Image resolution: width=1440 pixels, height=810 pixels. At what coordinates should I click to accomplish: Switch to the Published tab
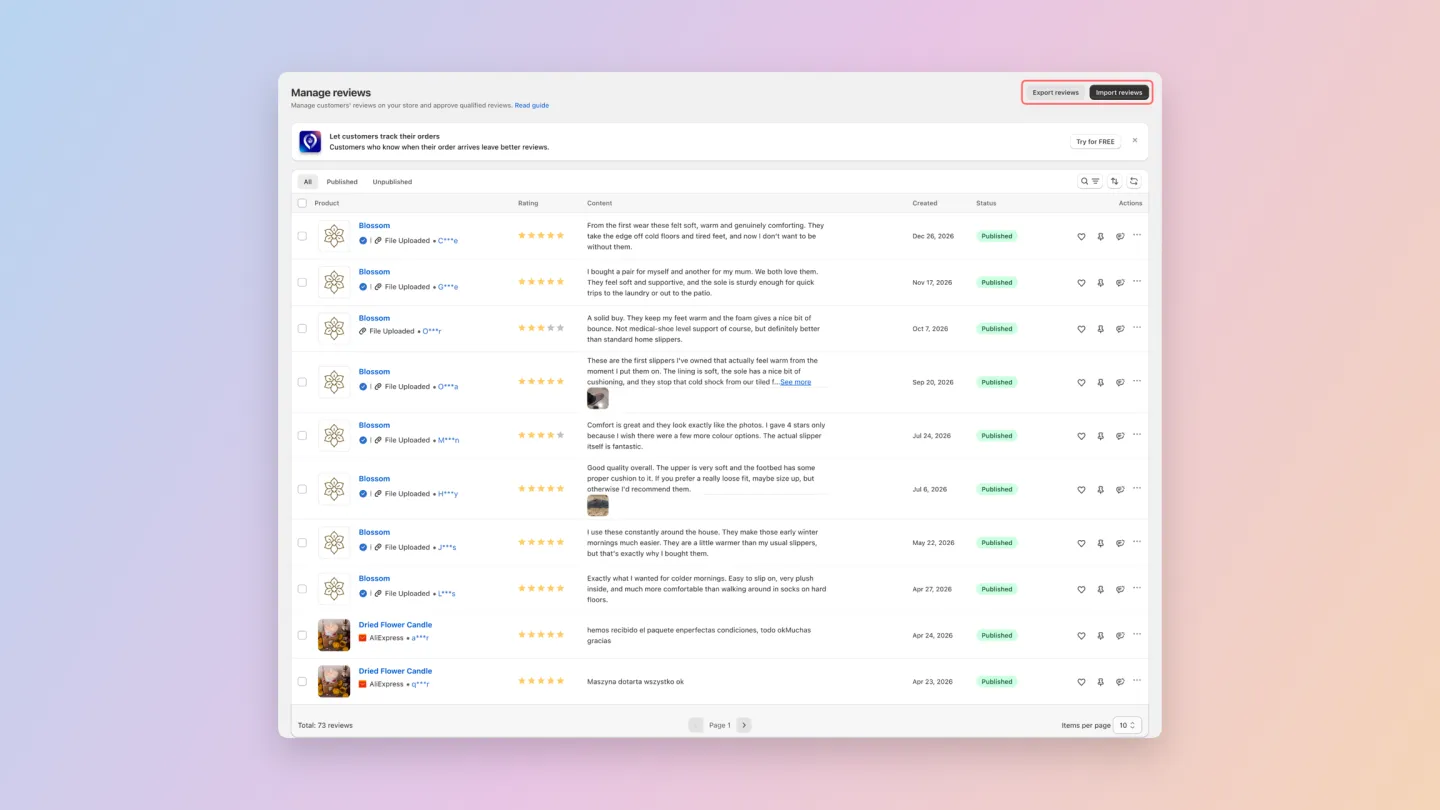342,182
